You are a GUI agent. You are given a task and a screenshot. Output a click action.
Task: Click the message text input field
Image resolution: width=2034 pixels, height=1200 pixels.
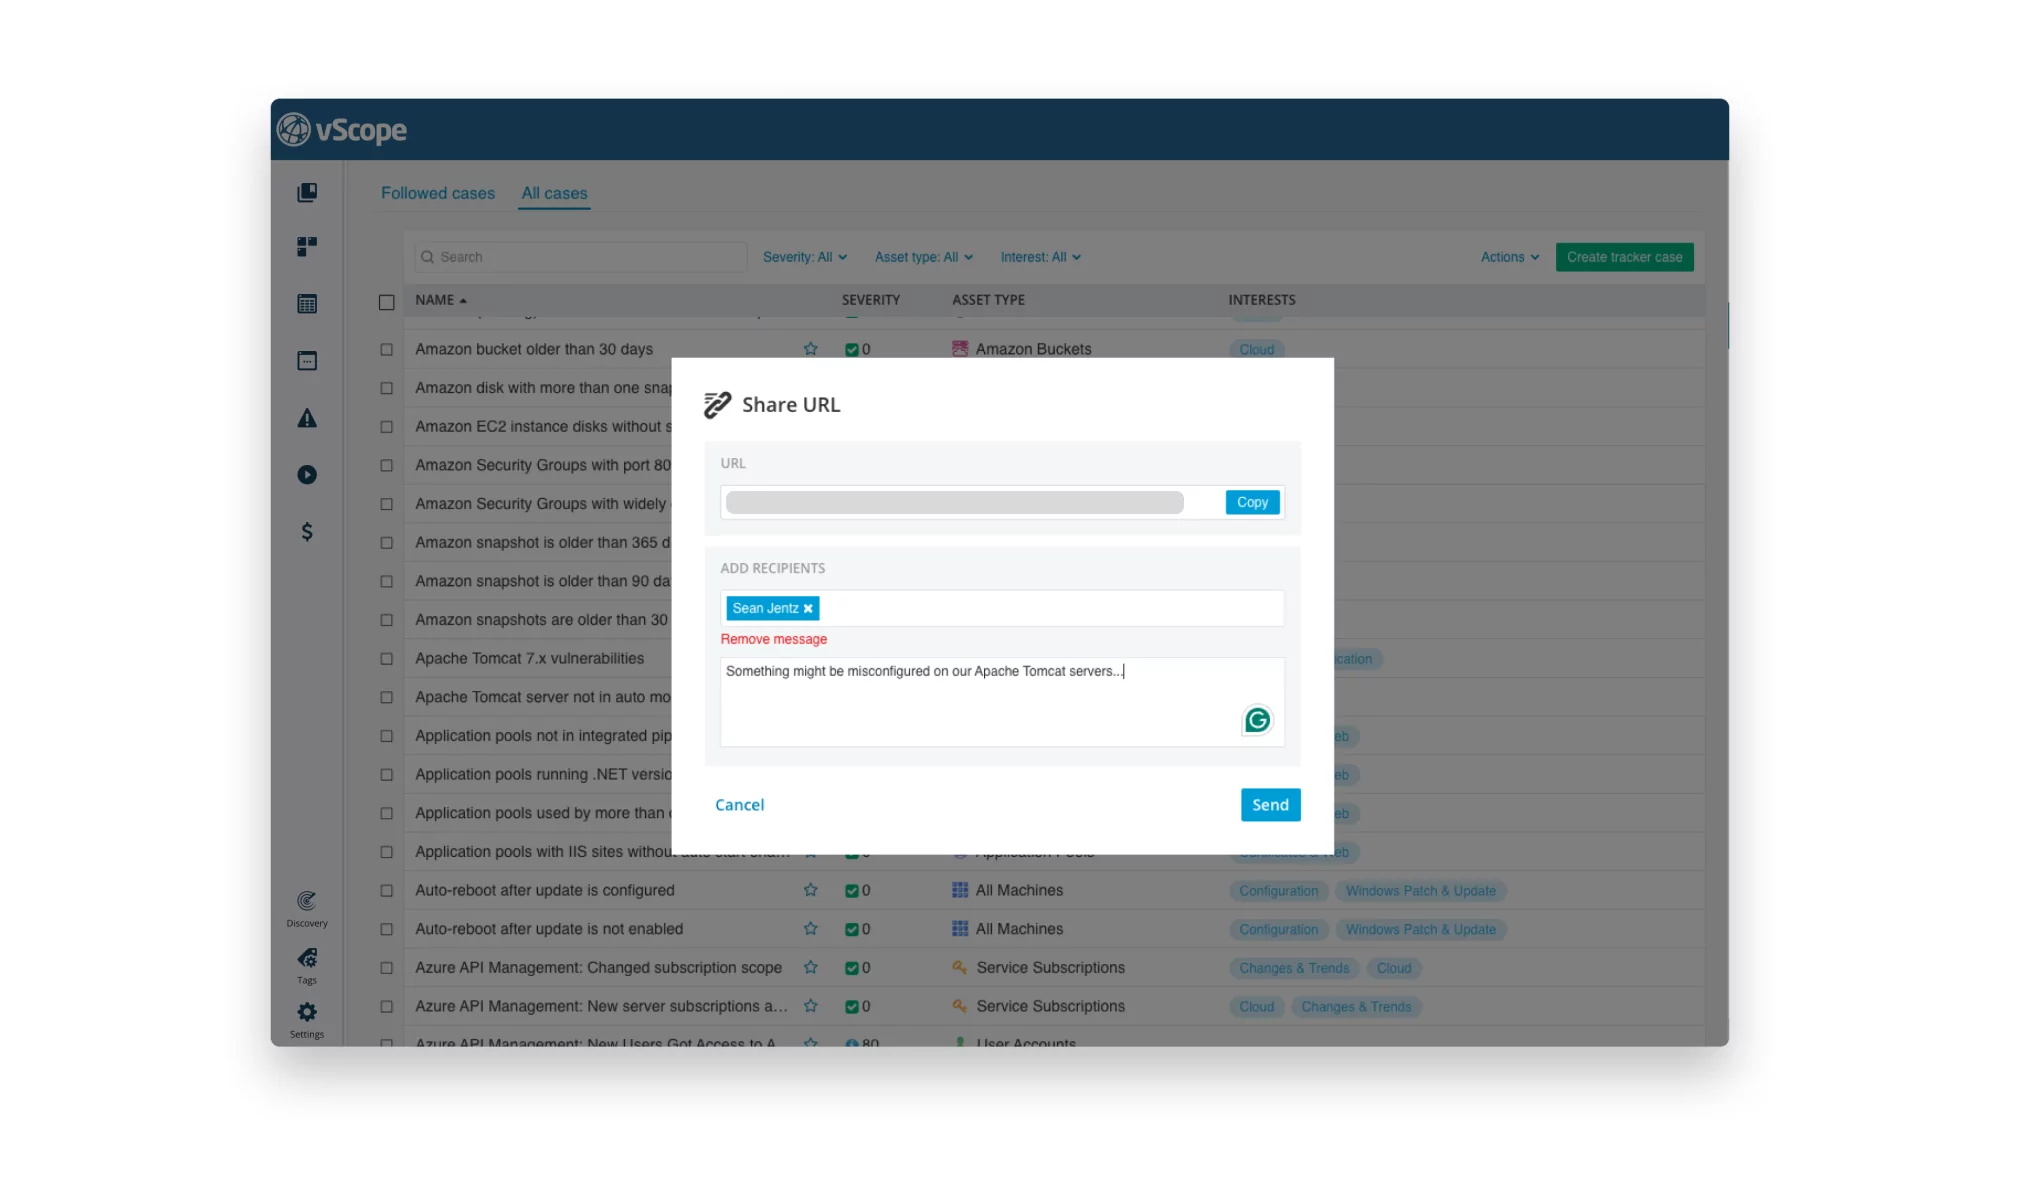[x=1001, y=699]
